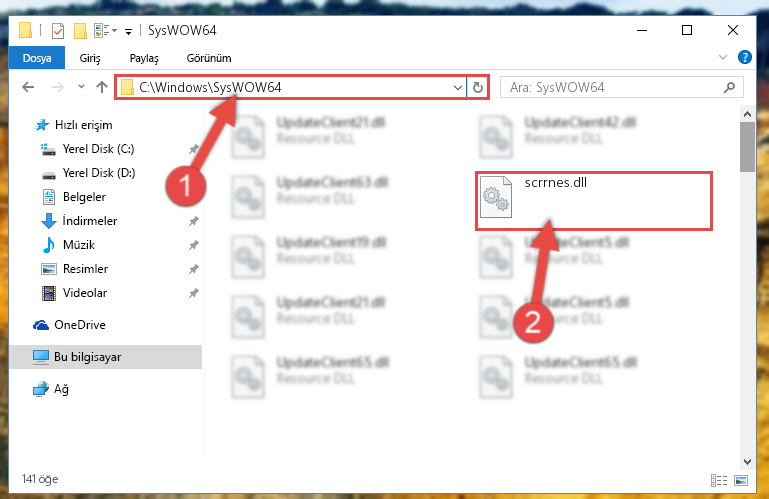Go back with the left arrow
The height and width of the screenshot is (499, 769).
(x=28, y=87)
